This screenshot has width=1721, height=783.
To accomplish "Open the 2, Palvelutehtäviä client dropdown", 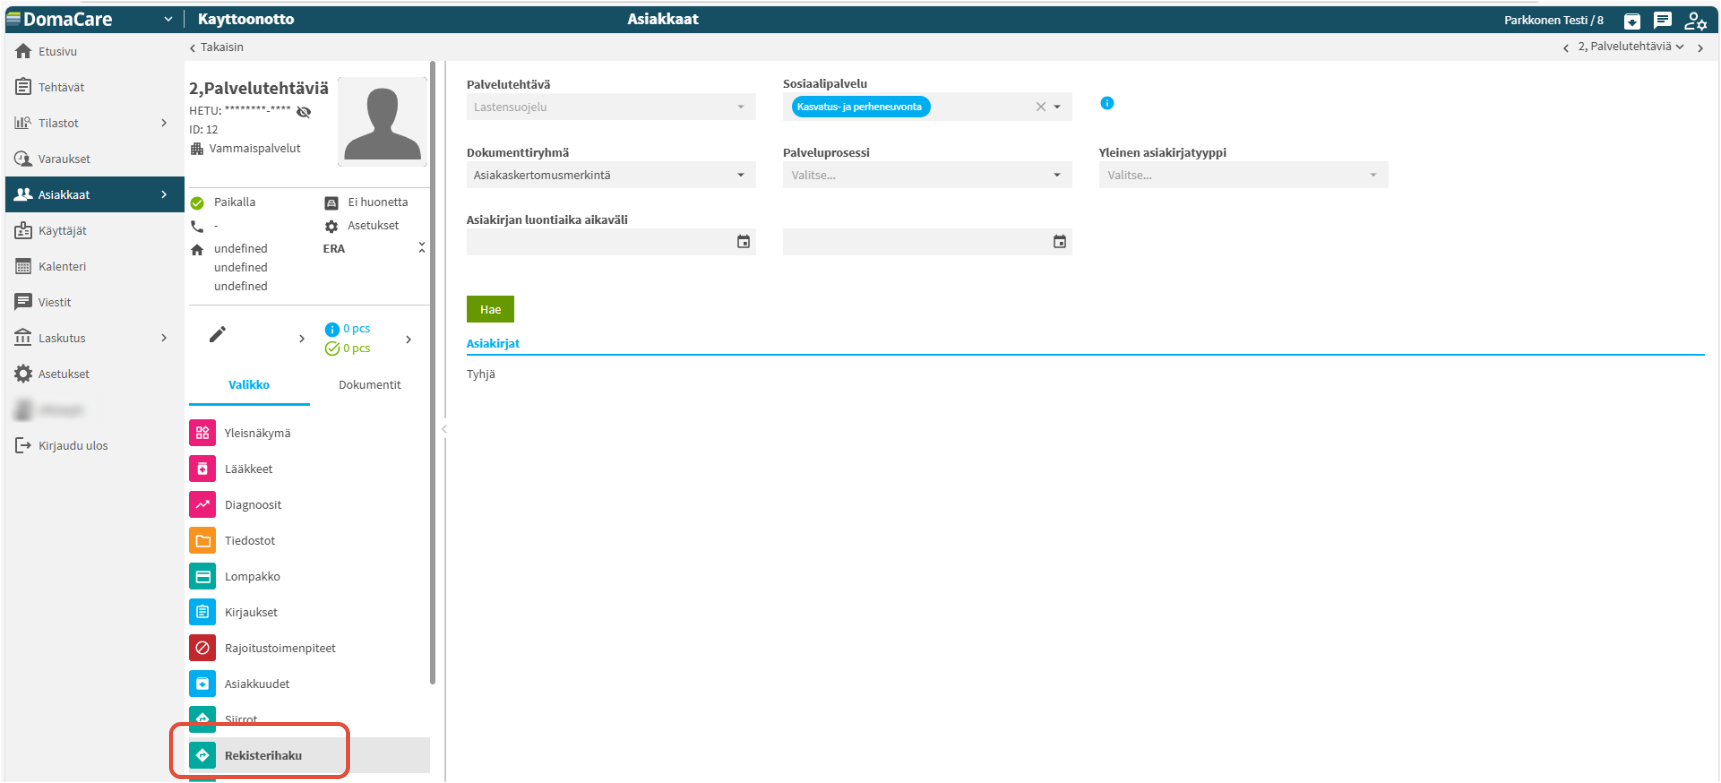I will click(x=1631, y=47).
